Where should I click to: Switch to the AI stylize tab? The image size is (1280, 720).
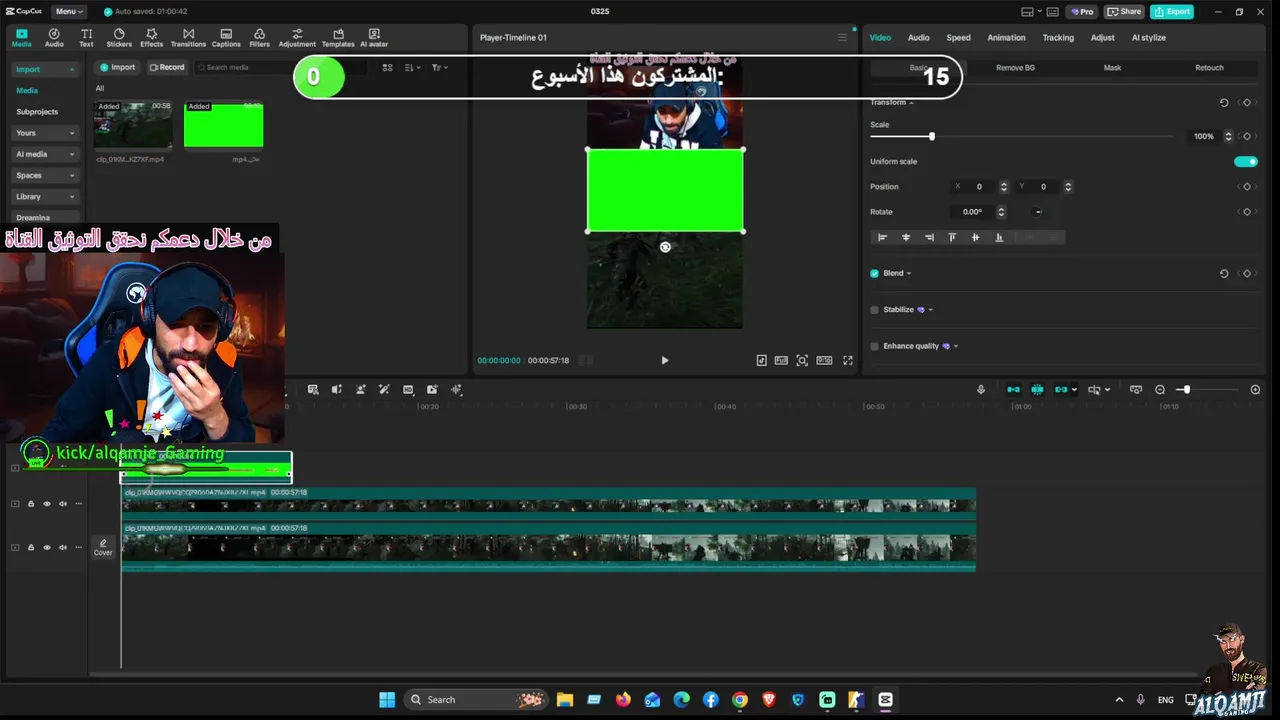(1148, 38)
